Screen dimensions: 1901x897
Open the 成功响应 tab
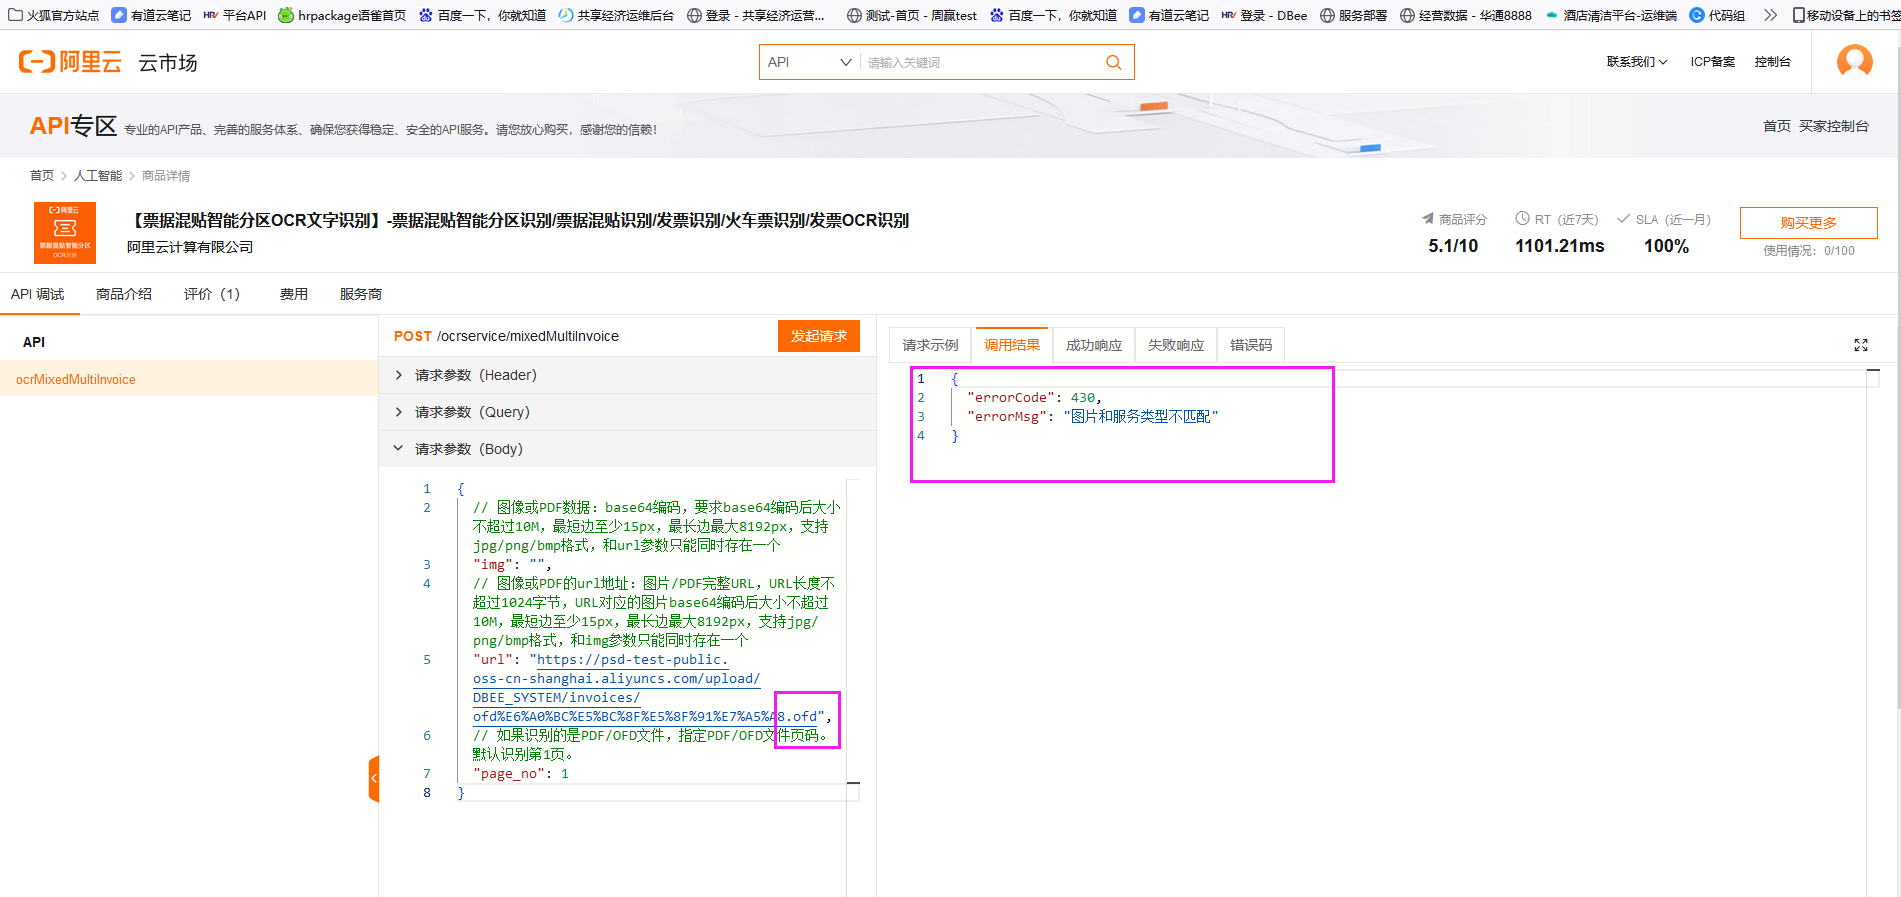[x=1094, y=345]
